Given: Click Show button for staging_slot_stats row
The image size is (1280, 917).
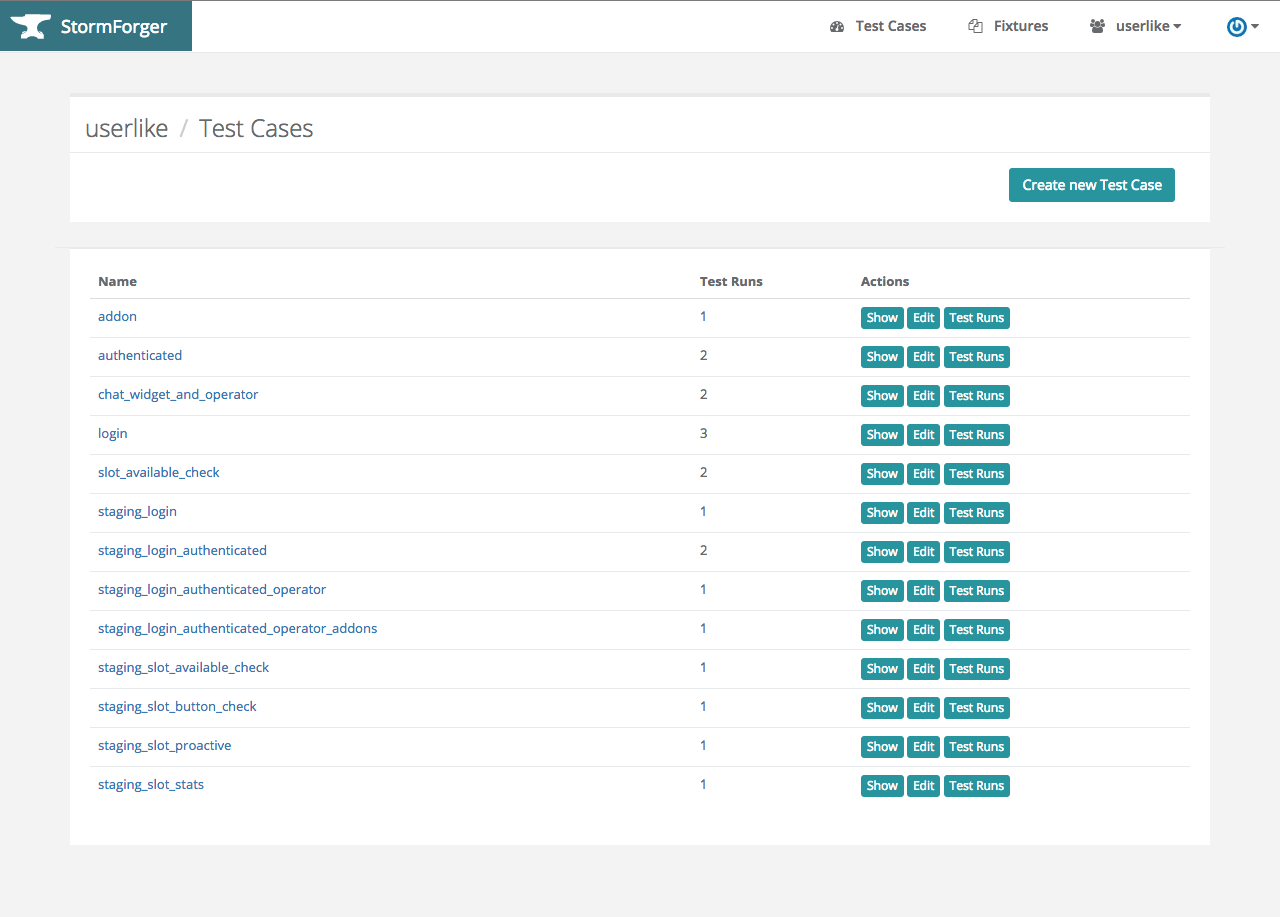Looking at the screenshot, I should point(882,786).
